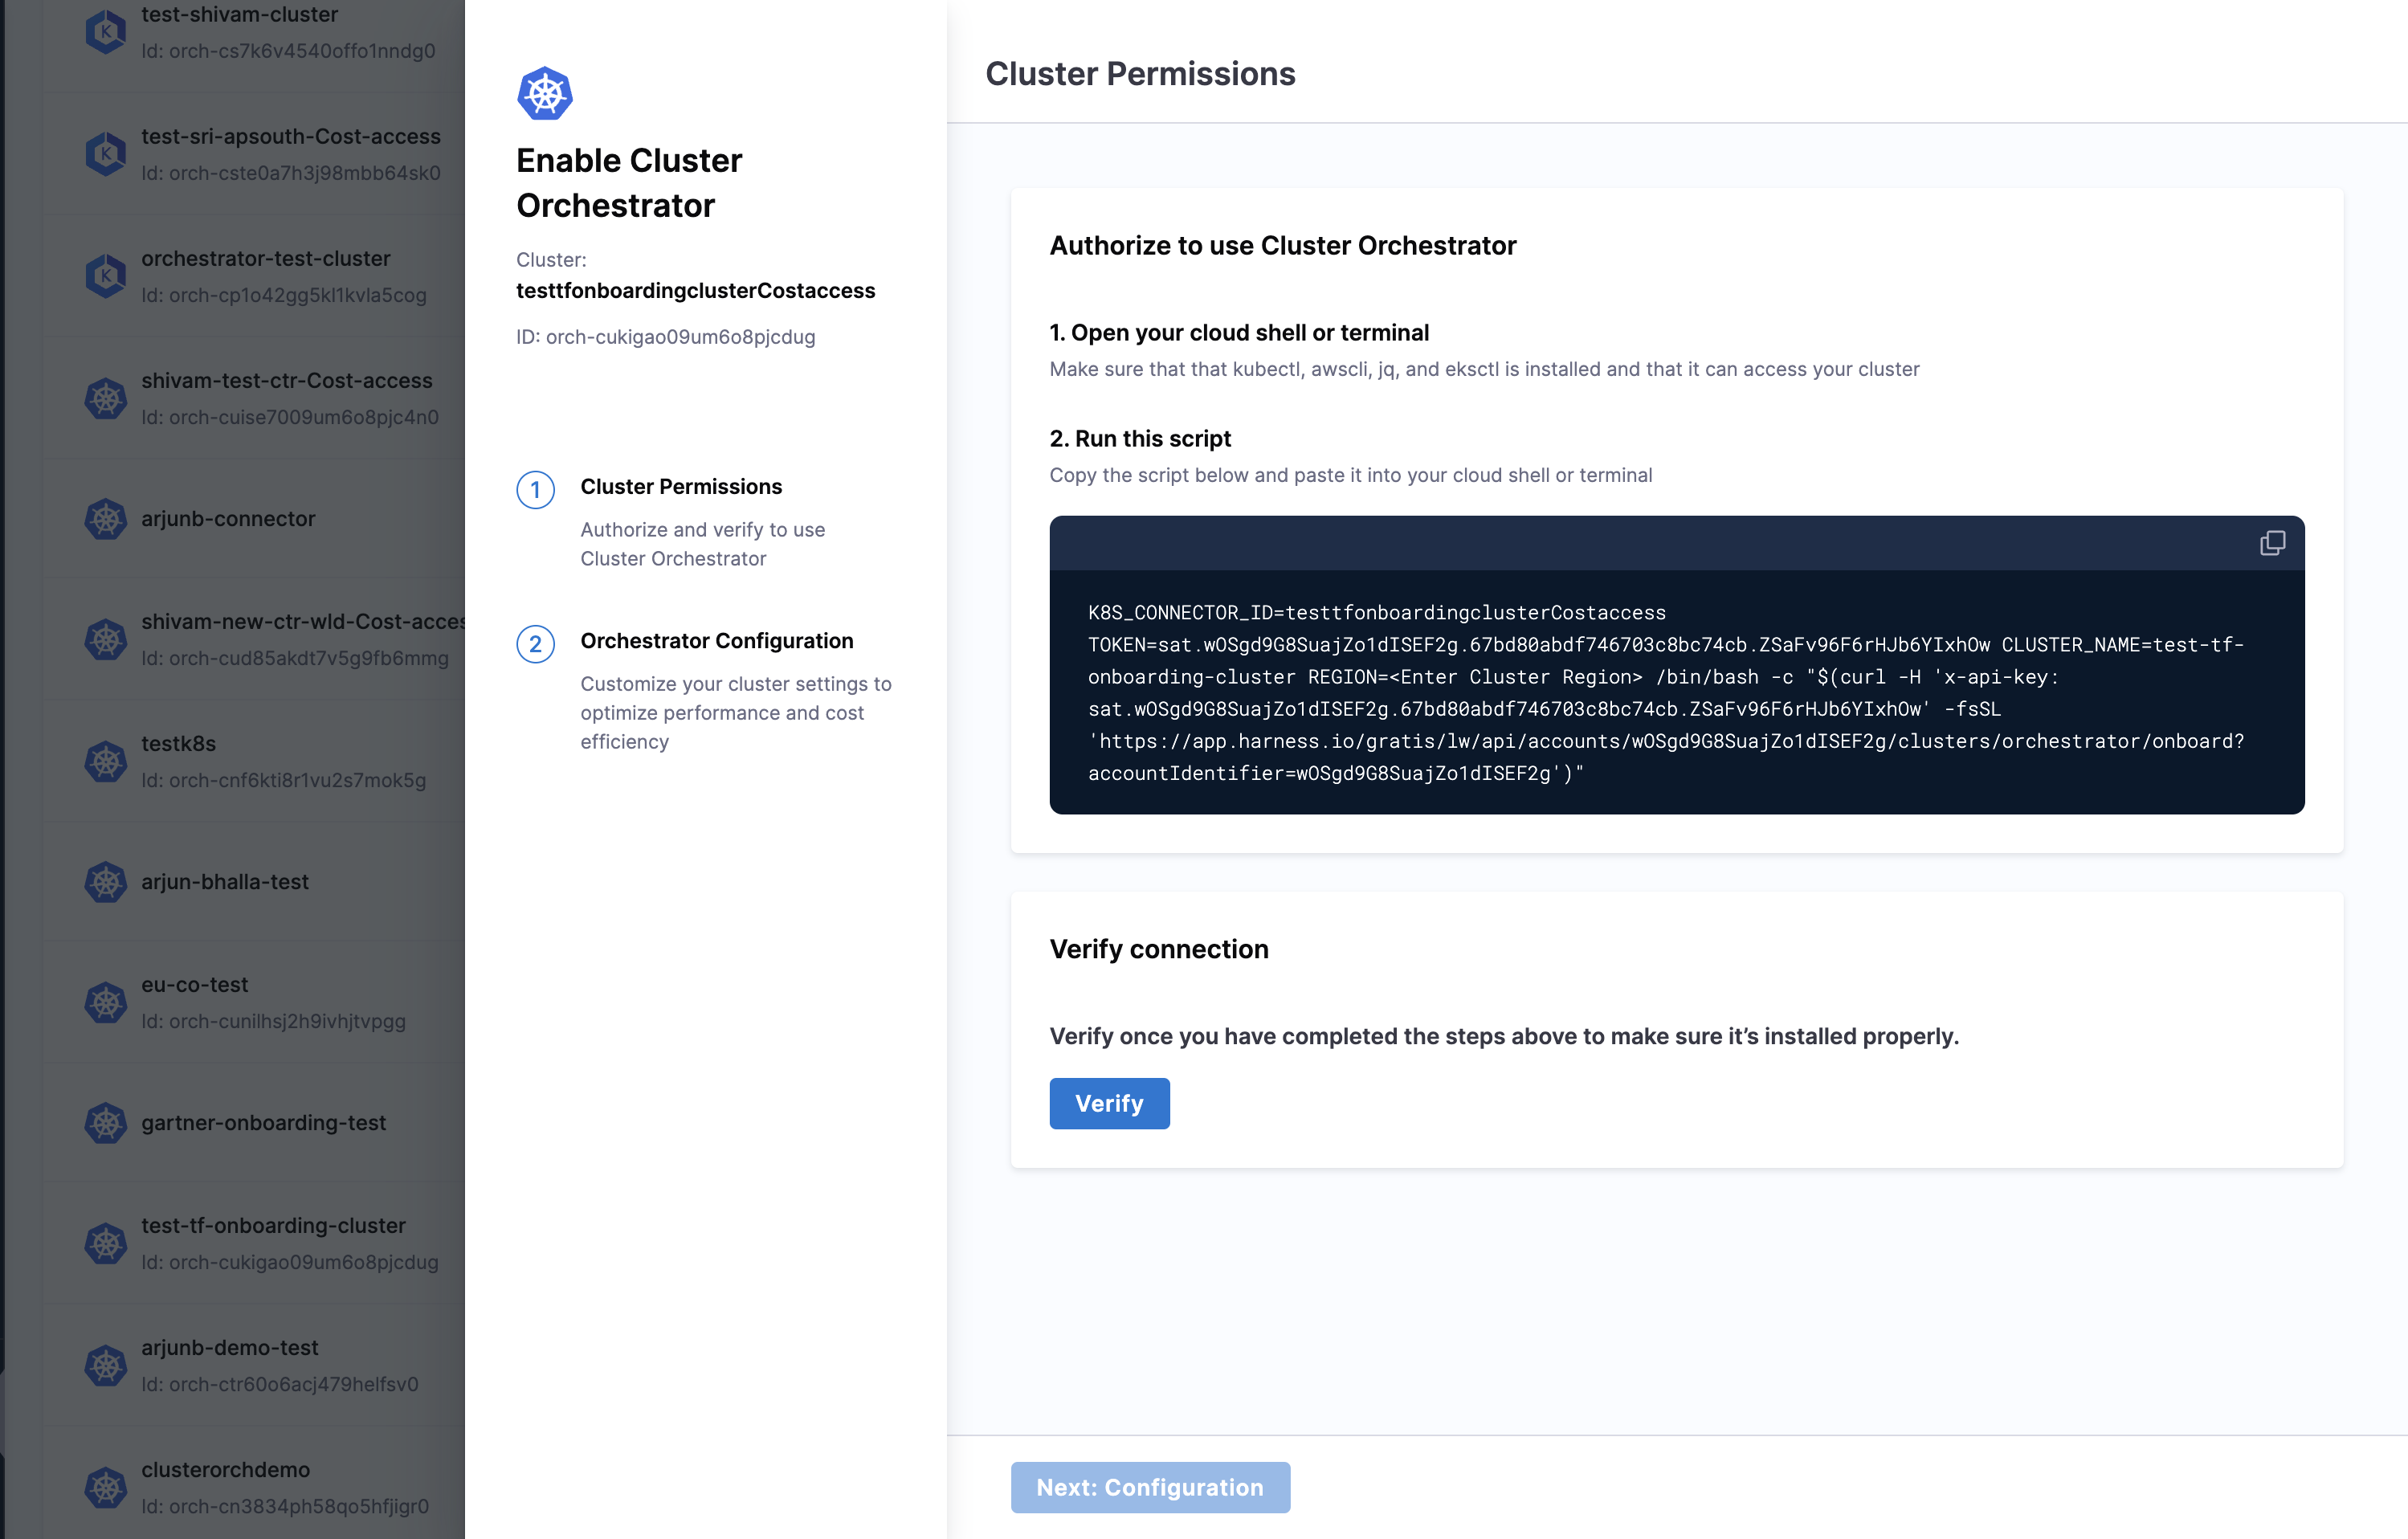Select test-tf-onboarding-cluster in the list
The height and width of the screenshot is (1539, 2408).
click(x=273, y=1225)
